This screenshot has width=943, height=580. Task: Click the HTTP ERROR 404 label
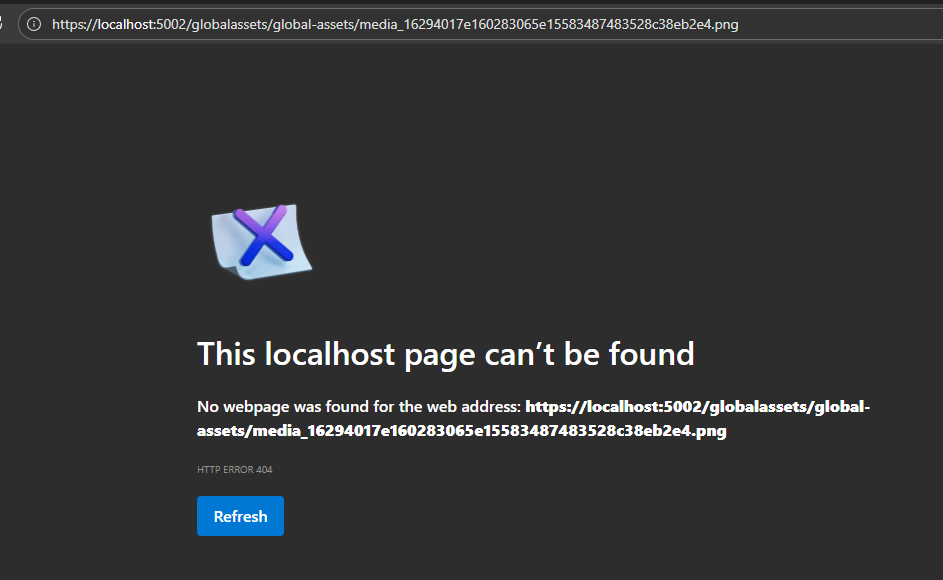(x=235, y=469)
